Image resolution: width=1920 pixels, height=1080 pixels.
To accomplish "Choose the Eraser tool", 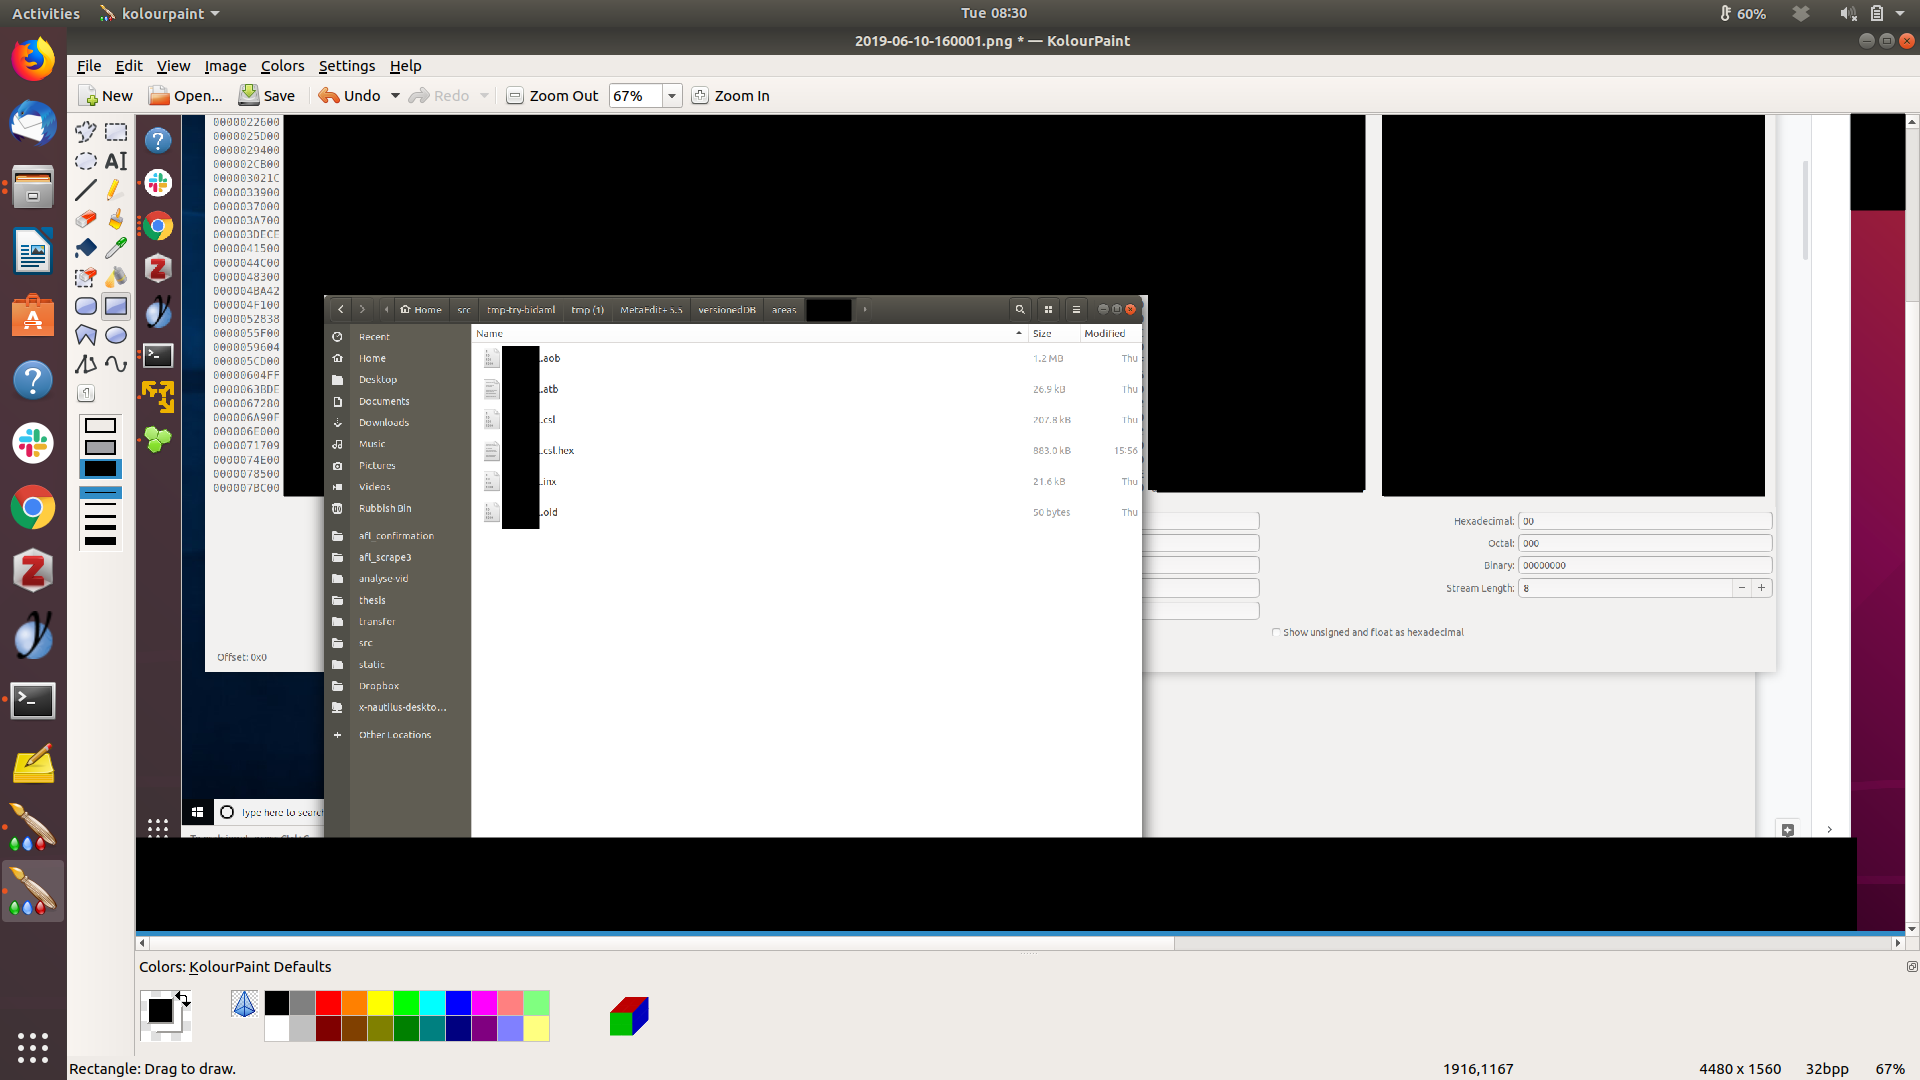I will click(86, 219).
